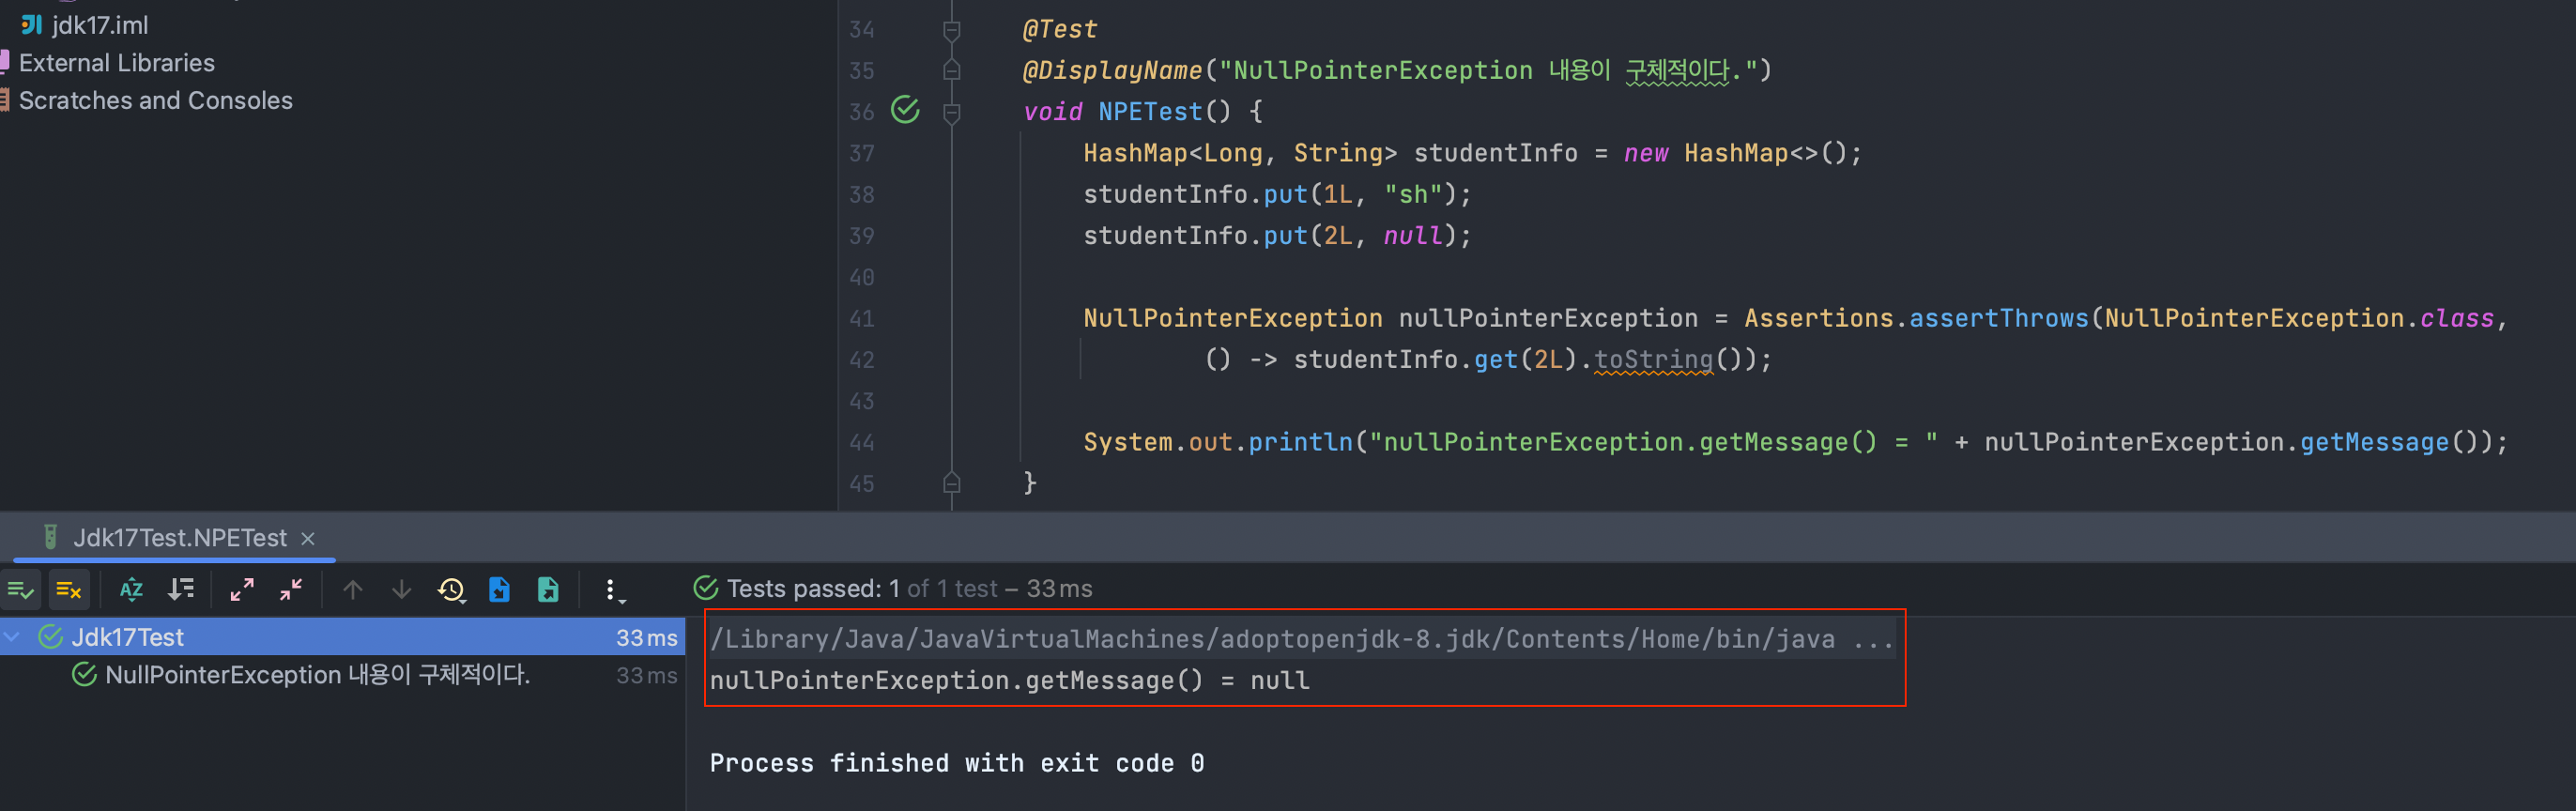This screenshot has width=2576, height=811.
Task: Click the NPETest method name
Action: [1150, 112]
